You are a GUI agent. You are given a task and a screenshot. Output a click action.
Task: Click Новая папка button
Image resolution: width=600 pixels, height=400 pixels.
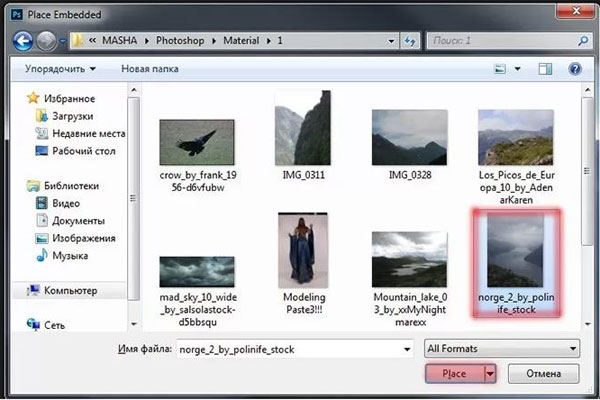150,69
